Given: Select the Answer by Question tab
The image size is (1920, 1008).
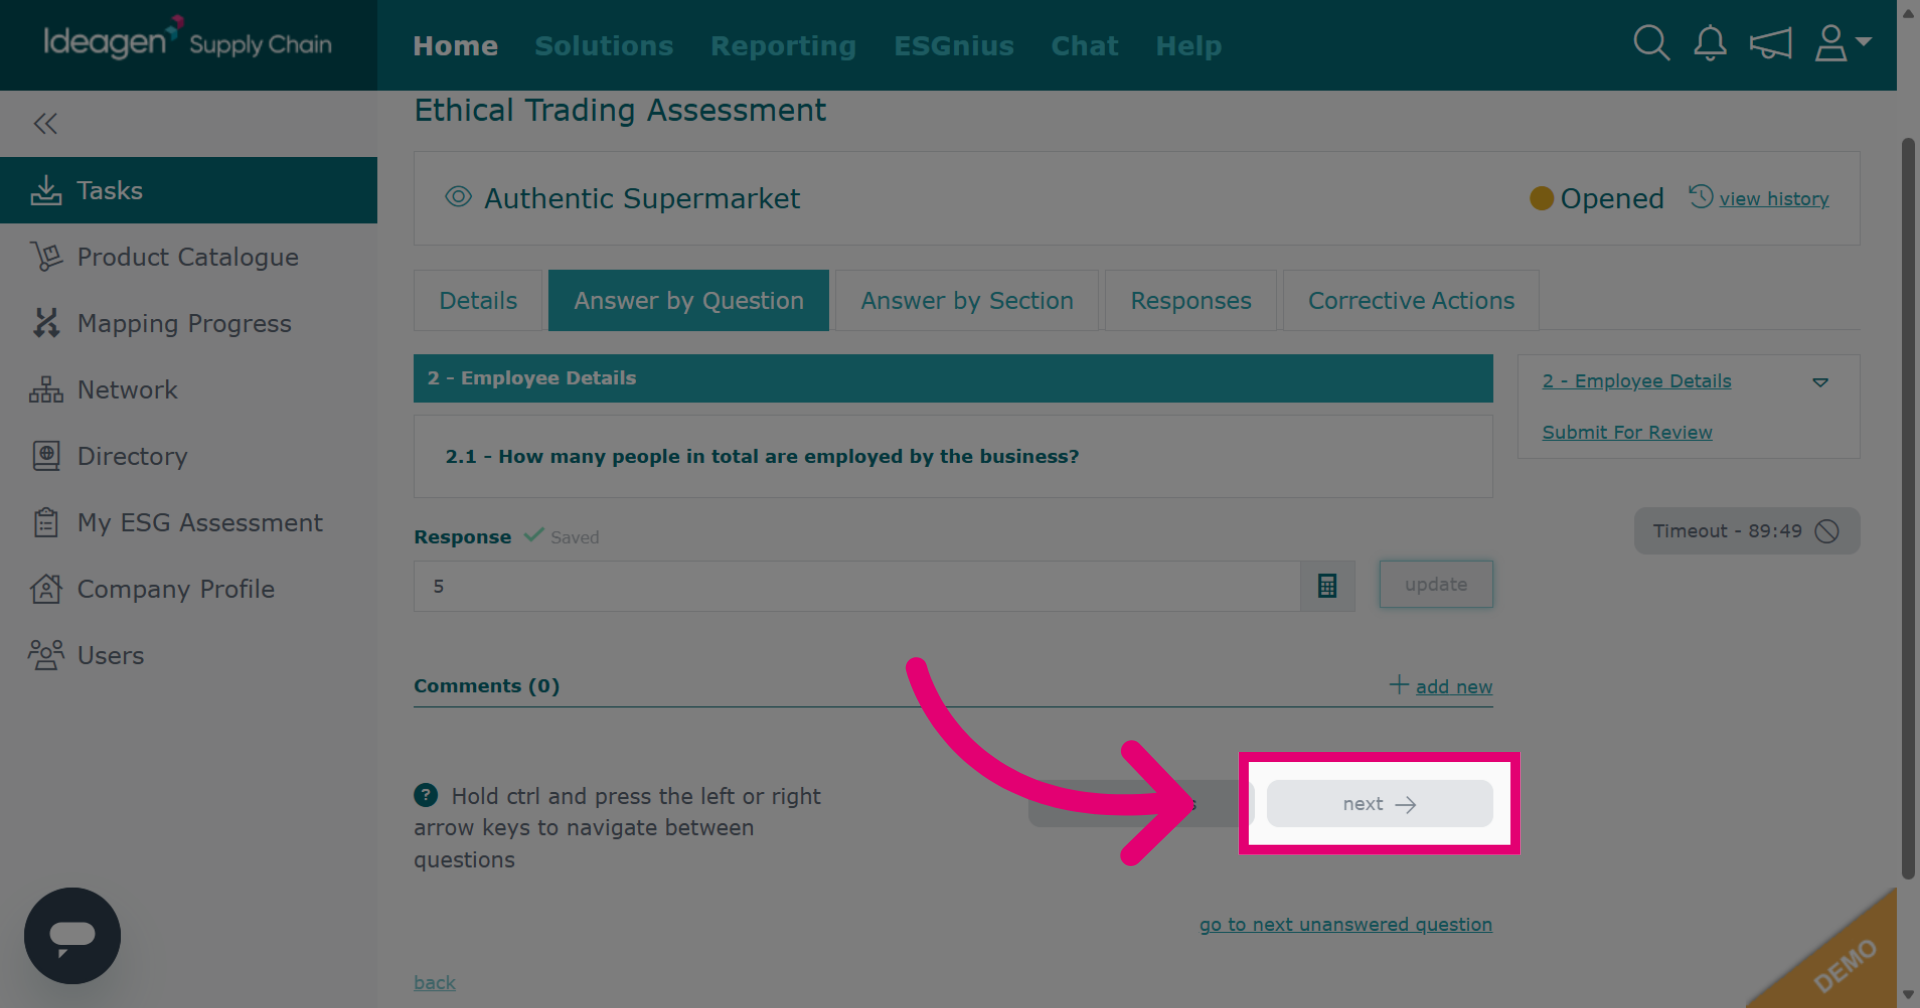Looking at the screenshot, I should point(688,300).
